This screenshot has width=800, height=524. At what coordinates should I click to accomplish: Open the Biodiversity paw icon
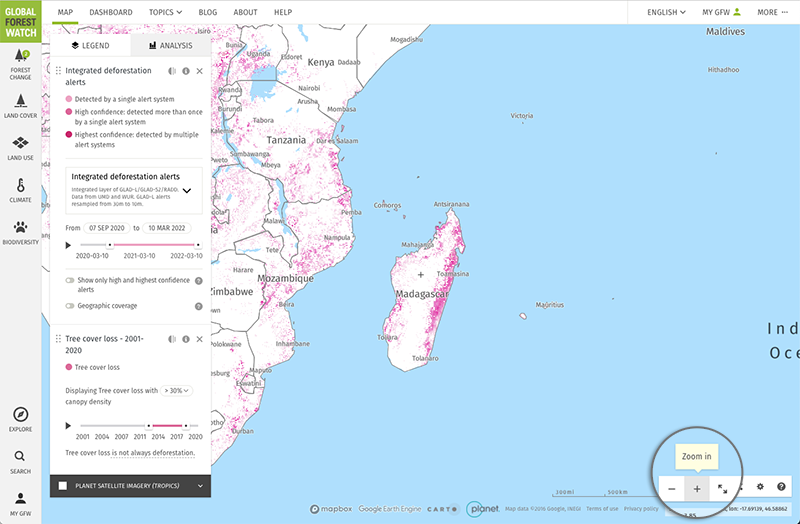(x=22, y=232)
